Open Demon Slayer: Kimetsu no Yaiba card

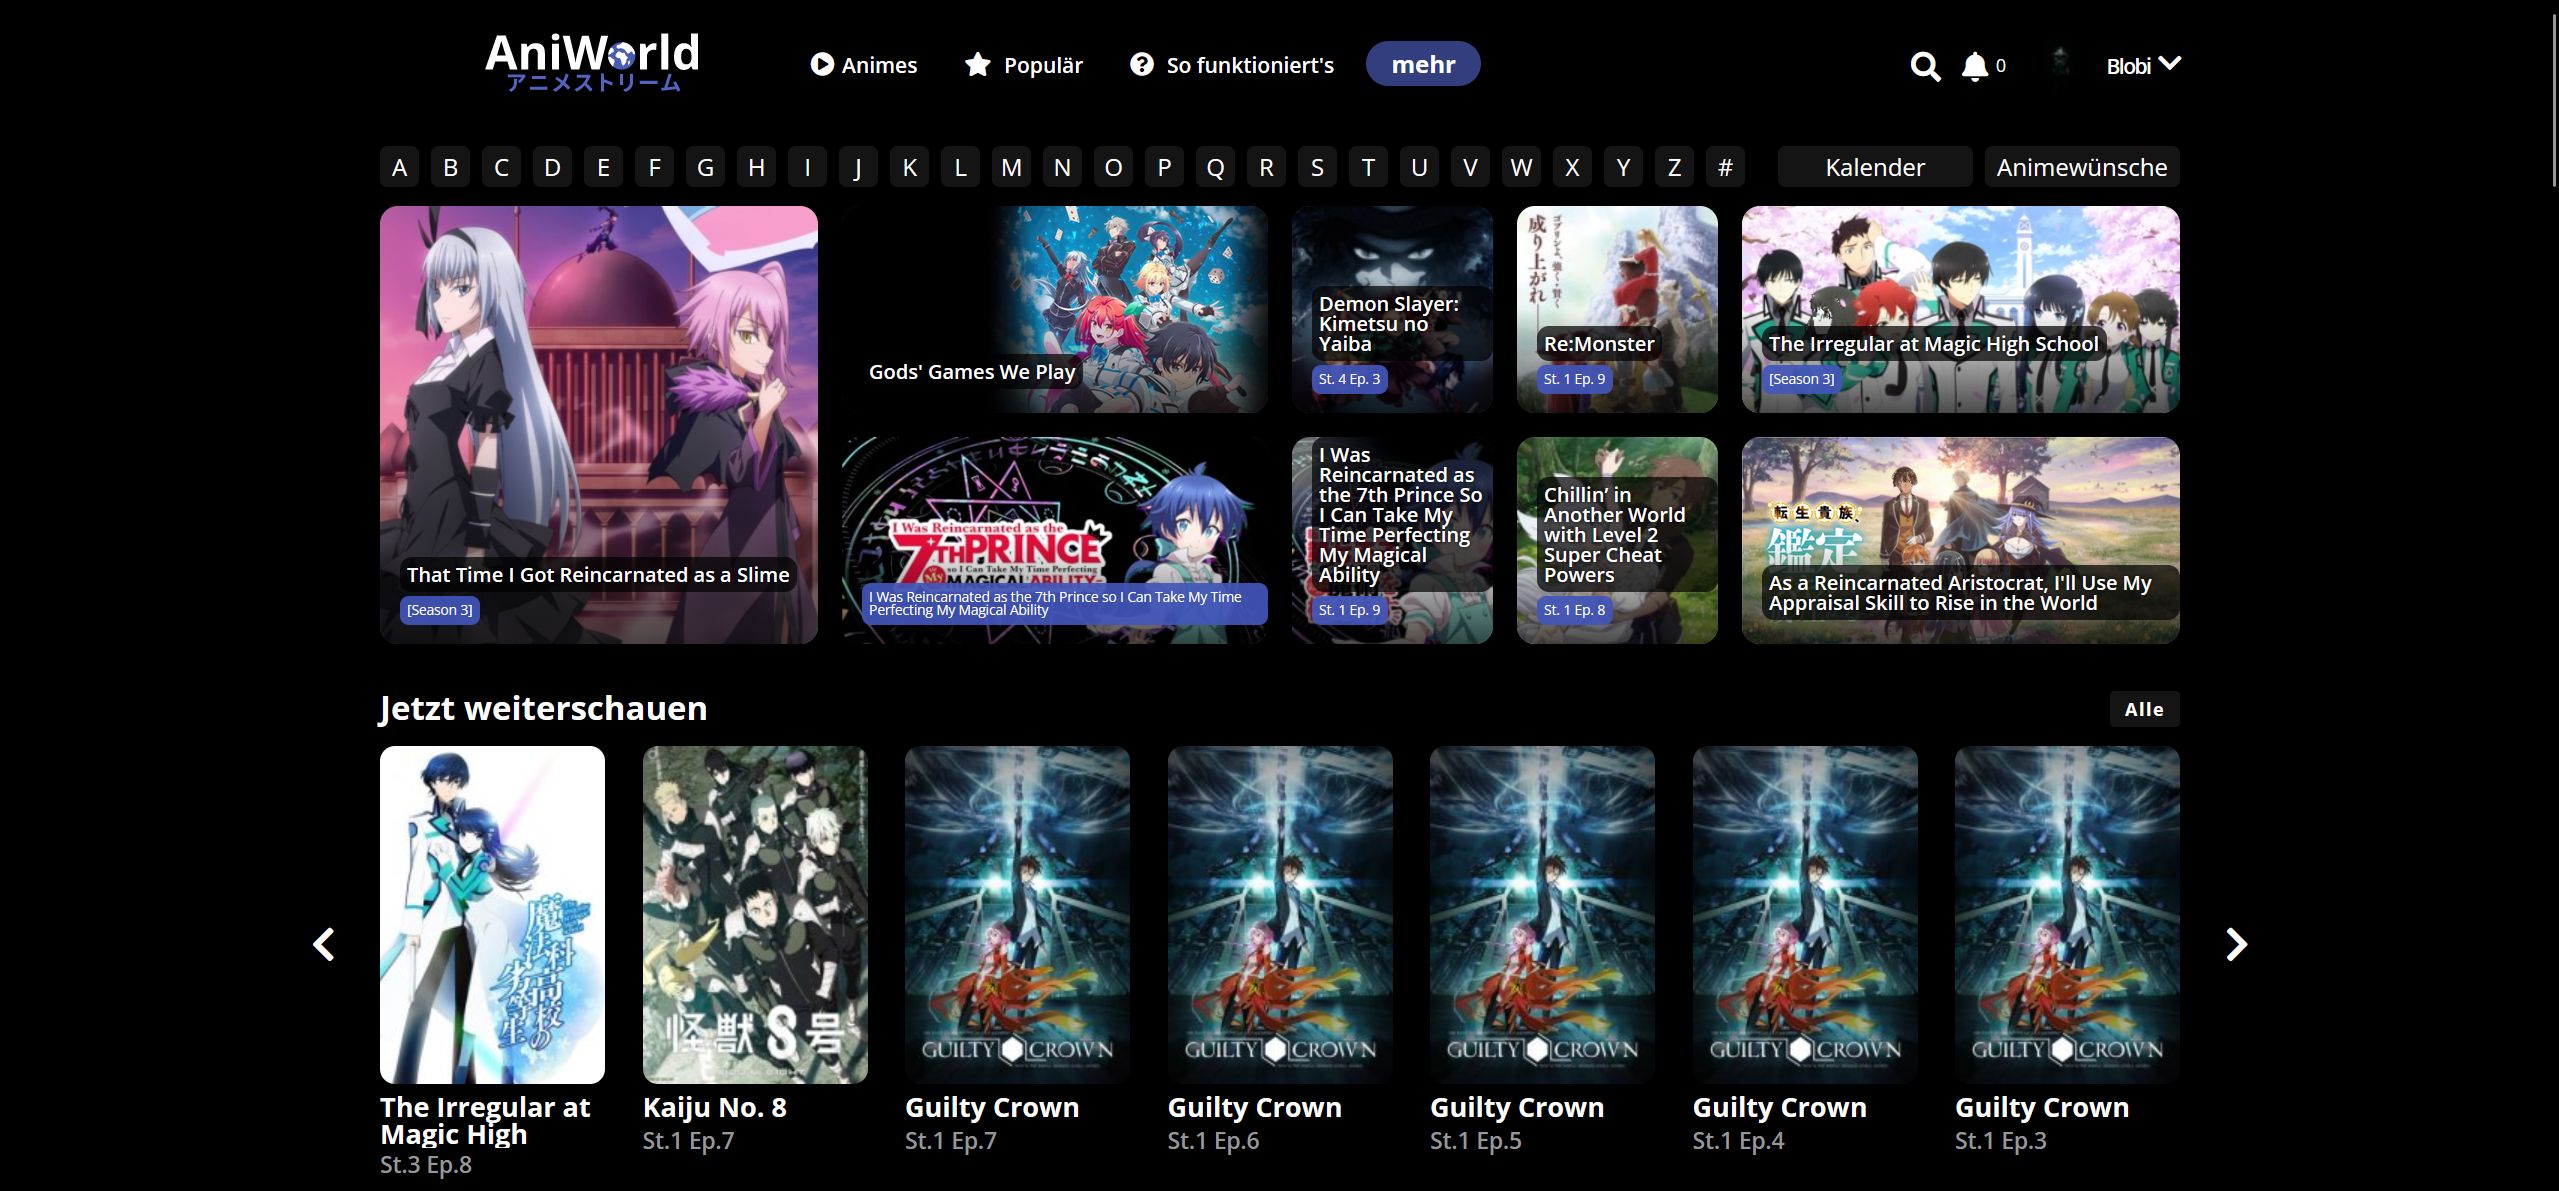pyautogui.click(x=1392, y=309)
